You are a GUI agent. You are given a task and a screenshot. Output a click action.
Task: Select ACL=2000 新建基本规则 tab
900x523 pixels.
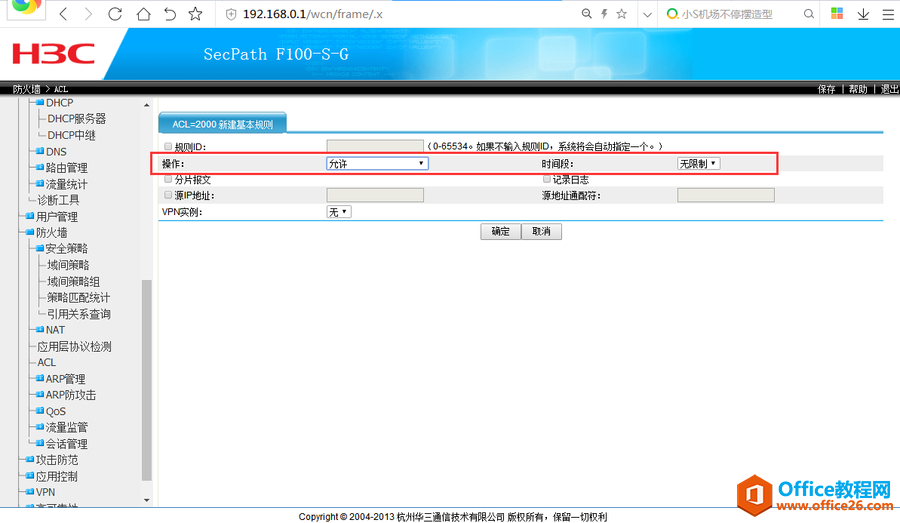[x=222, y=124]
